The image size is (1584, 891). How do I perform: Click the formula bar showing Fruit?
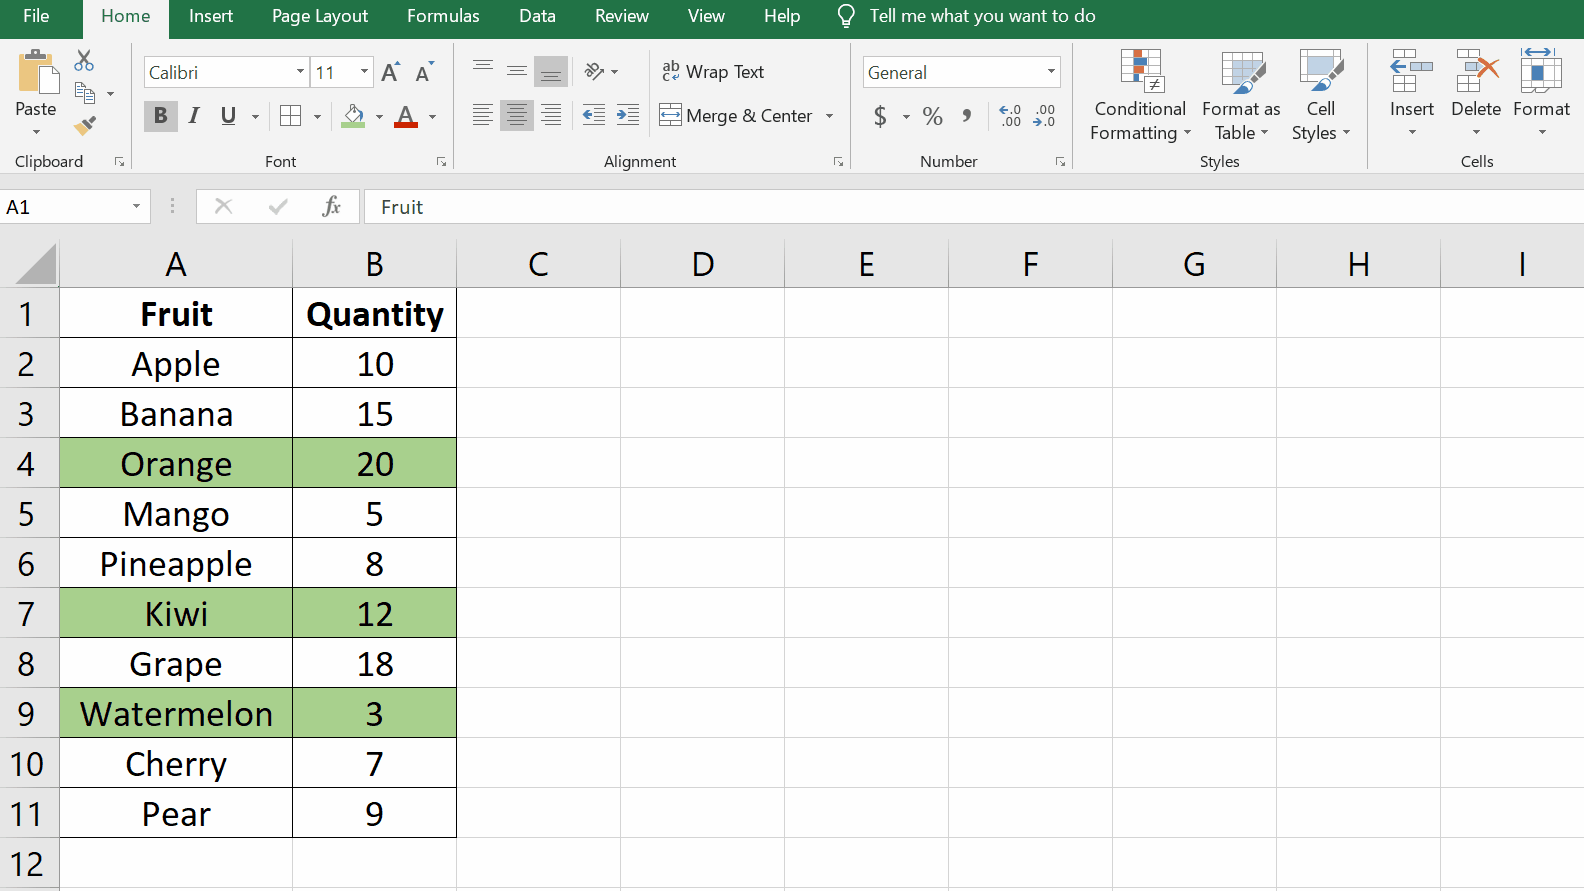pos(972,207)
